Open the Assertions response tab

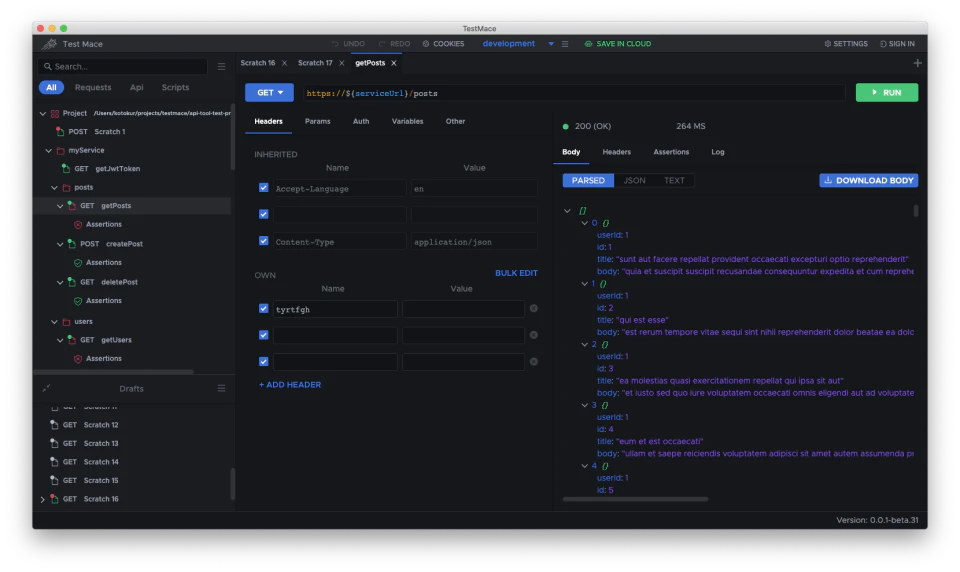(x=670, y=152)
